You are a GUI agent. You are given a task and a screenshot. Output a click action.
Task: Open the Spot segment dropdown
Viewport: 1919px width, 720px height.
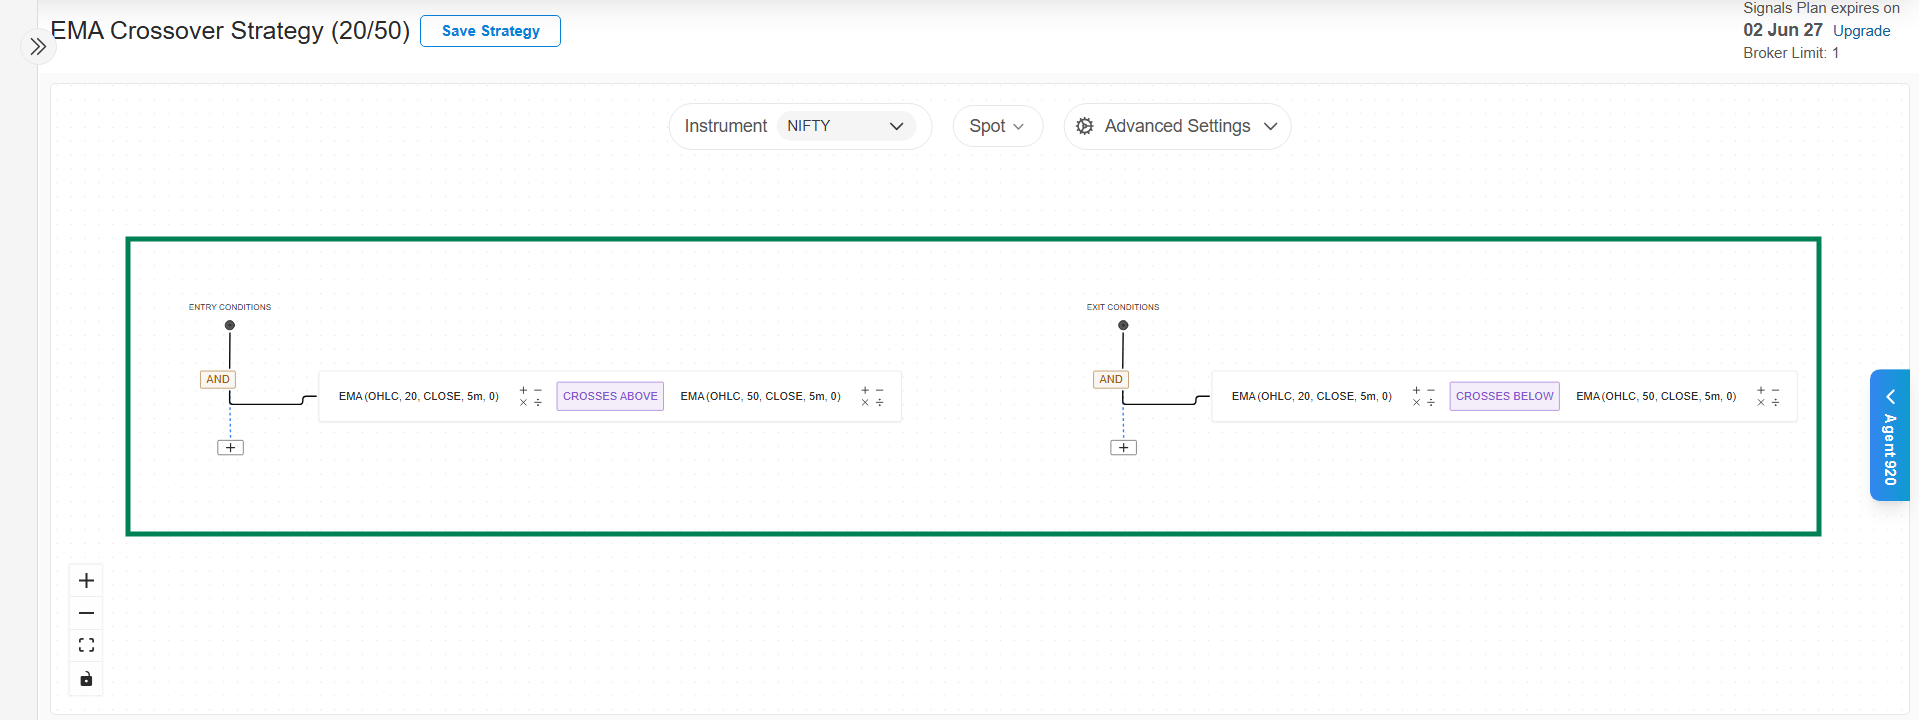[997, 126]
